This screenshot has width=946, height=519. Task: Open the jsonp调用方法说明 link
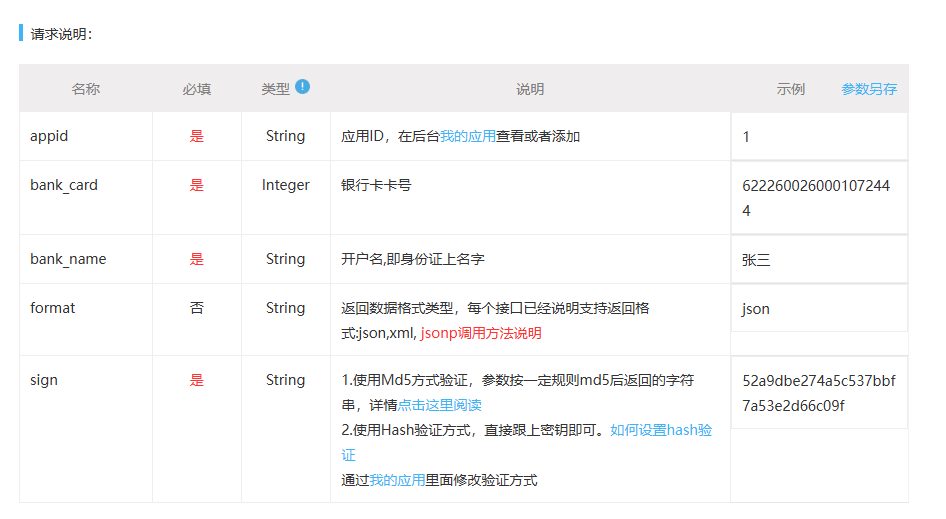(481, 333)
